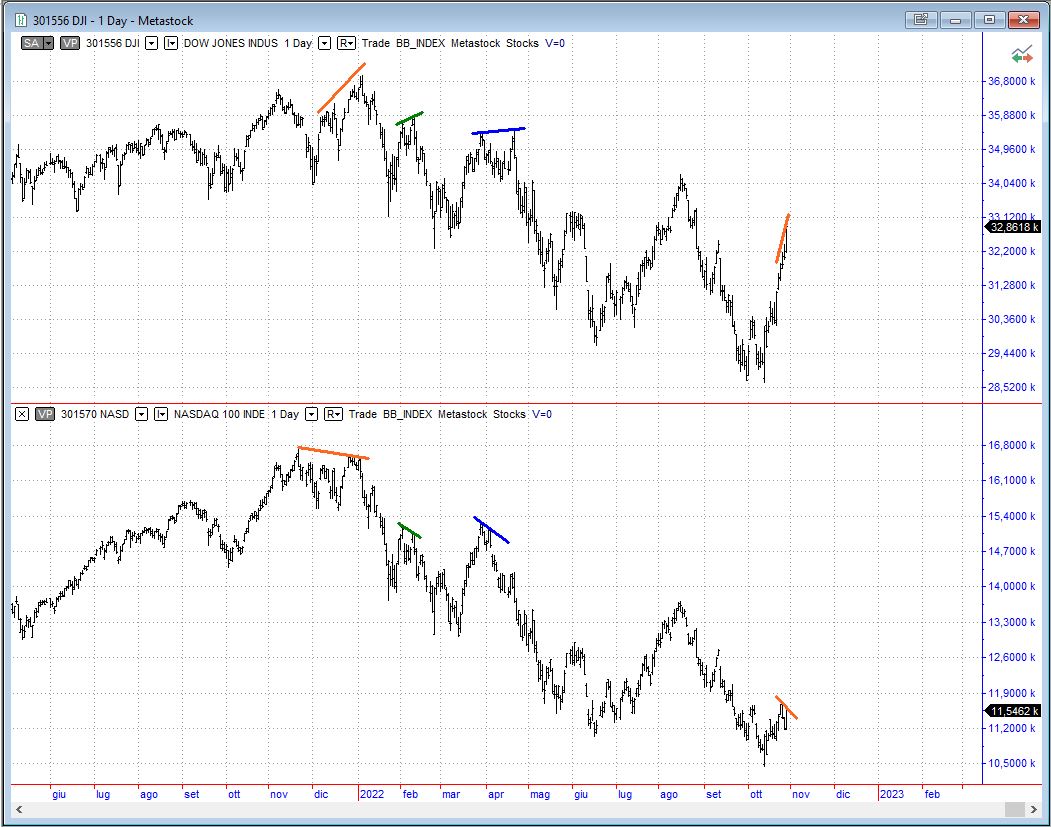Open period dropdown beside NASDAQ 1 Day
This screenshot has width=1051, height=827.
311,414
